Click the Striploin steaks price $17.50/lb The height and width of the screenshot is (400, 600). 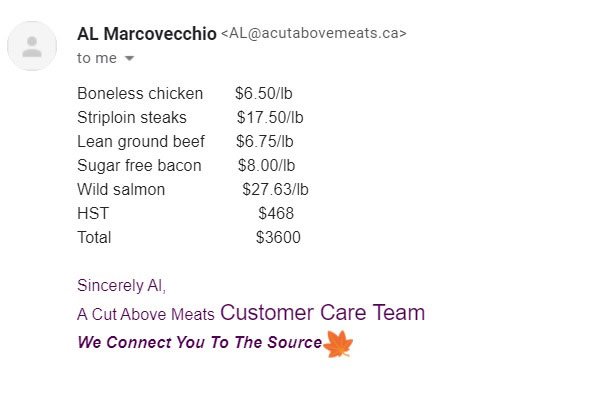coord(270,118)
